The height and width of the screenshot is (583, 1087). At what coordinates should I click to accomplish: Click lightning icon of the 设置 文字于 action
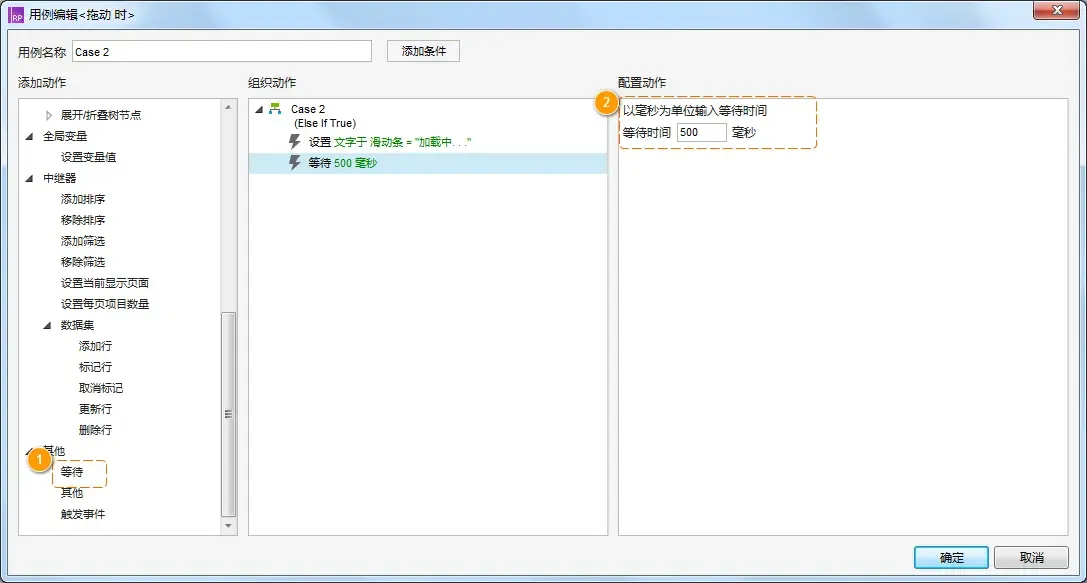[x=295, y=142]
